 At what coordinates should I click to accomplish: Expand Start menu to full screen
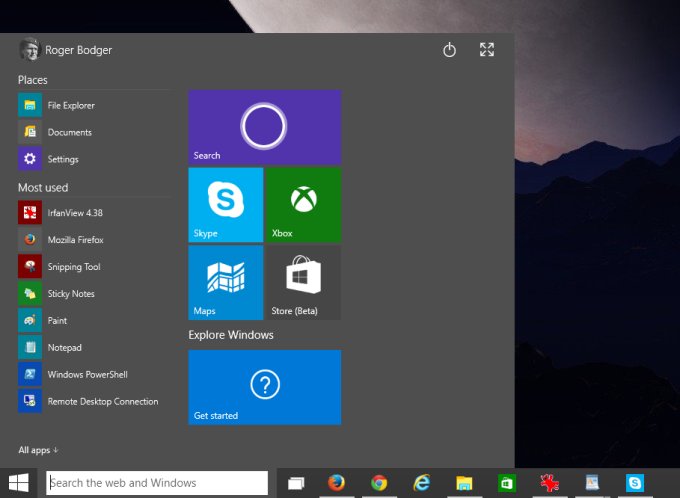tap(487, 50)
